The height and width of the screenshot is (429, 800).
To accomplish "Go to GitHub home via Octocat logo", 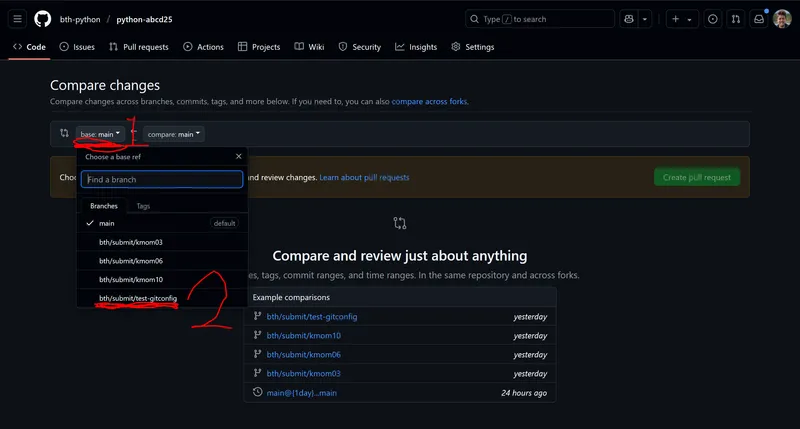I will click(x=42, y=19).
